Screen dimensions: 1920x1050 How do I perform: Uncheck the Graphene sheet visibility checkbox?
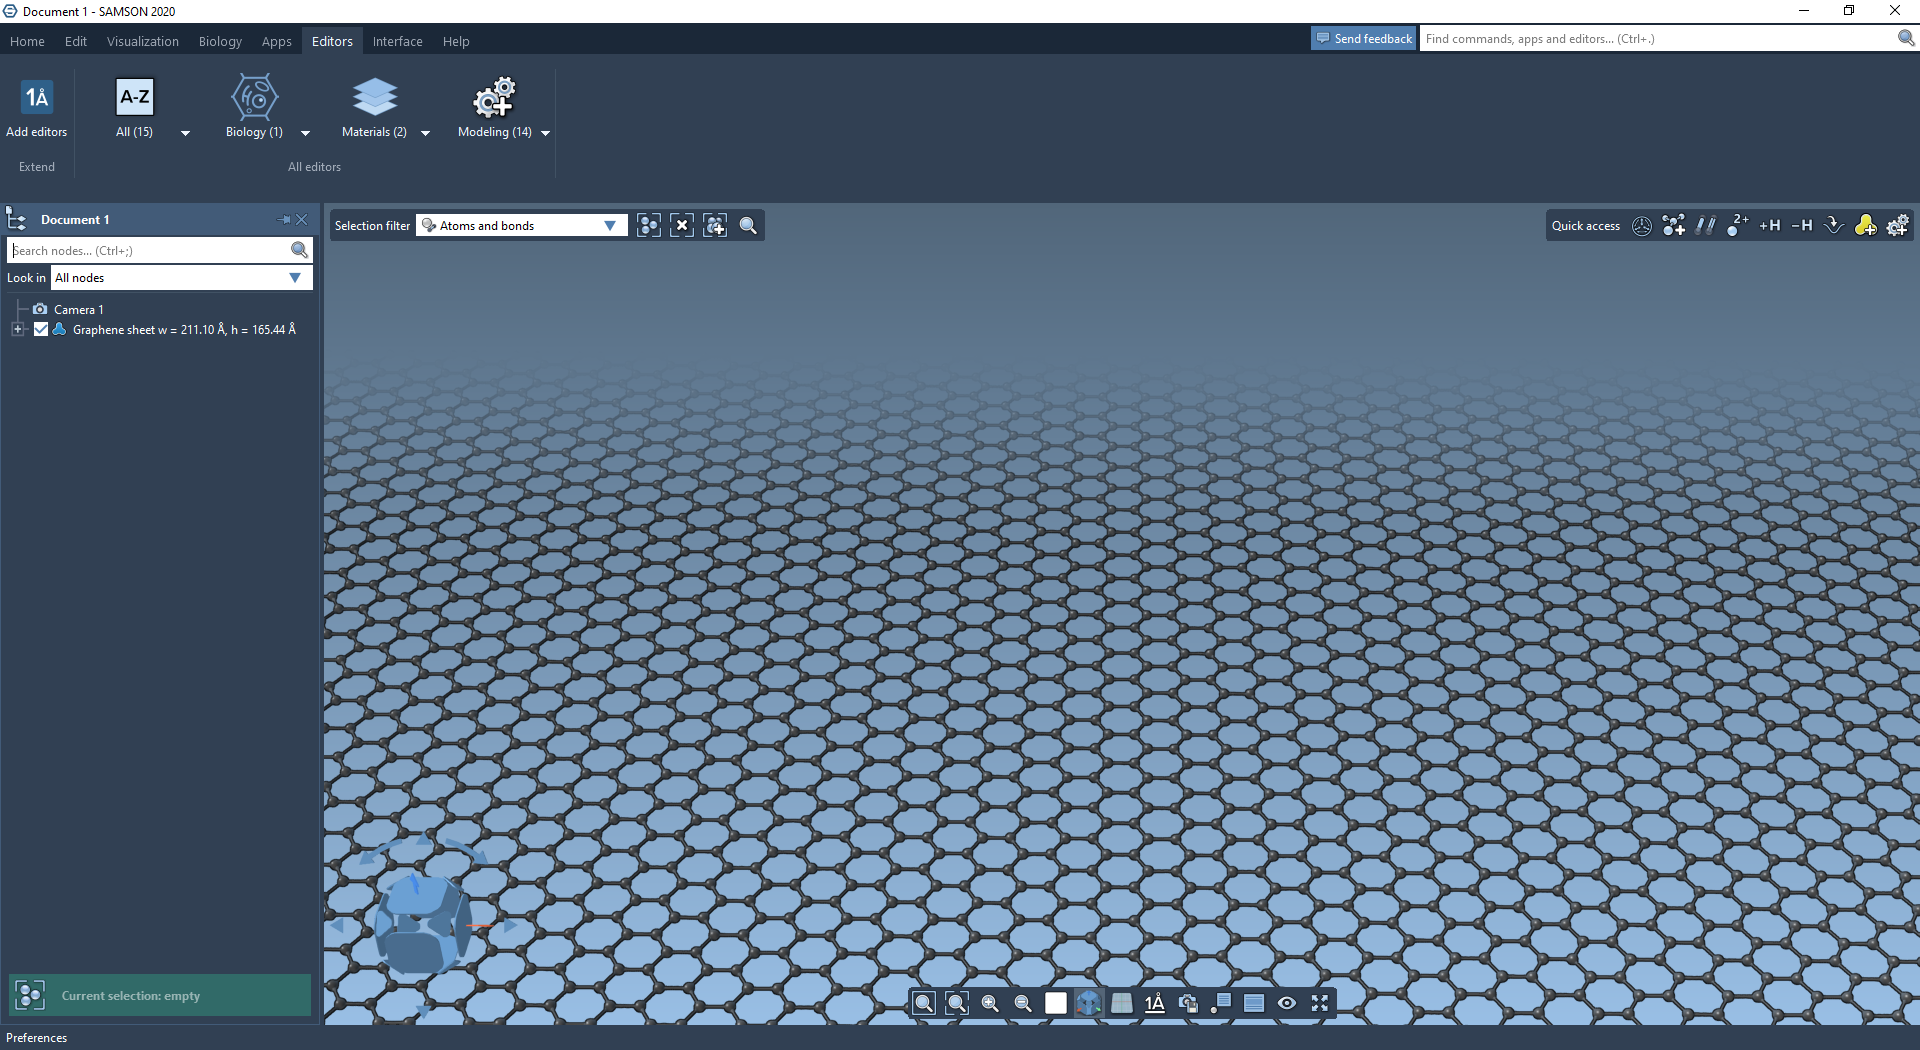click(41, 330)
